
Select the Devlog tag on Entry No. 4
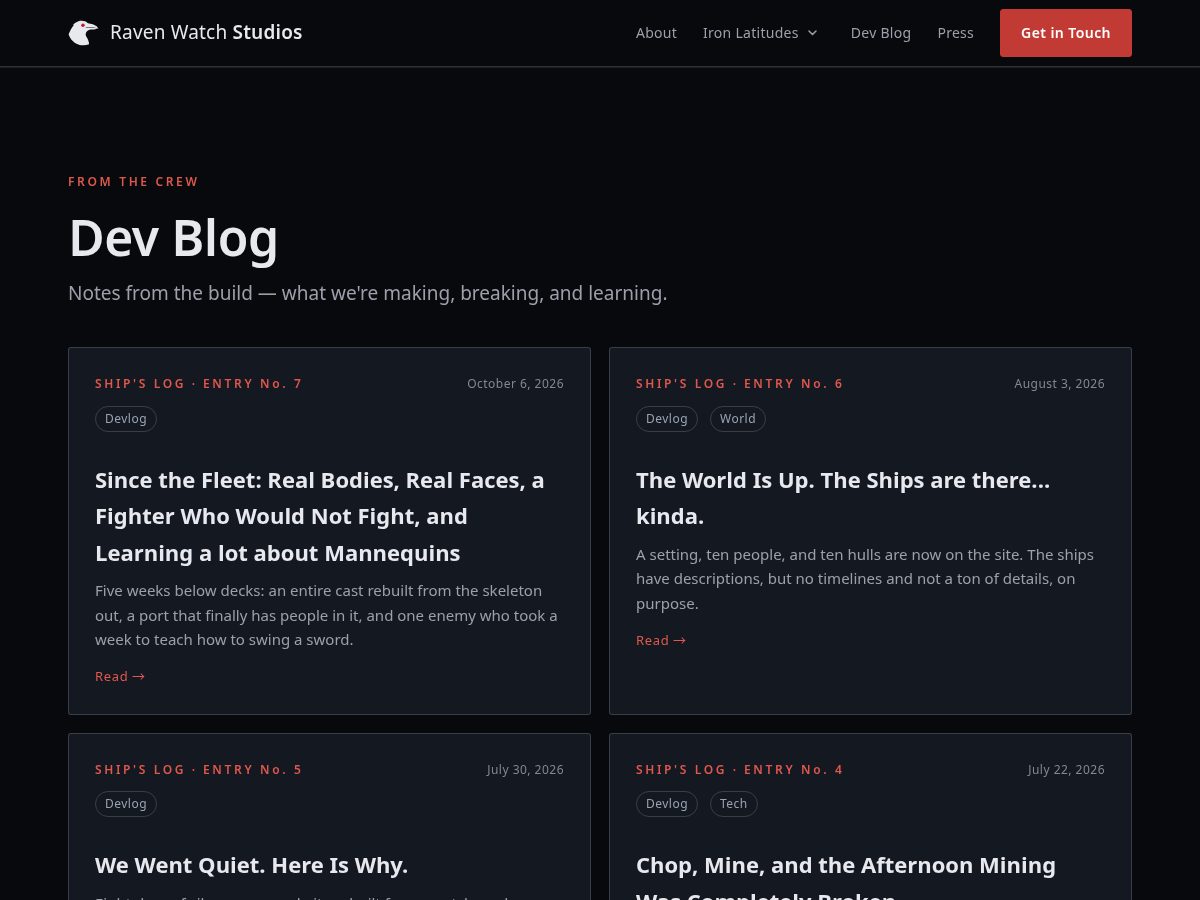[667, 804]
